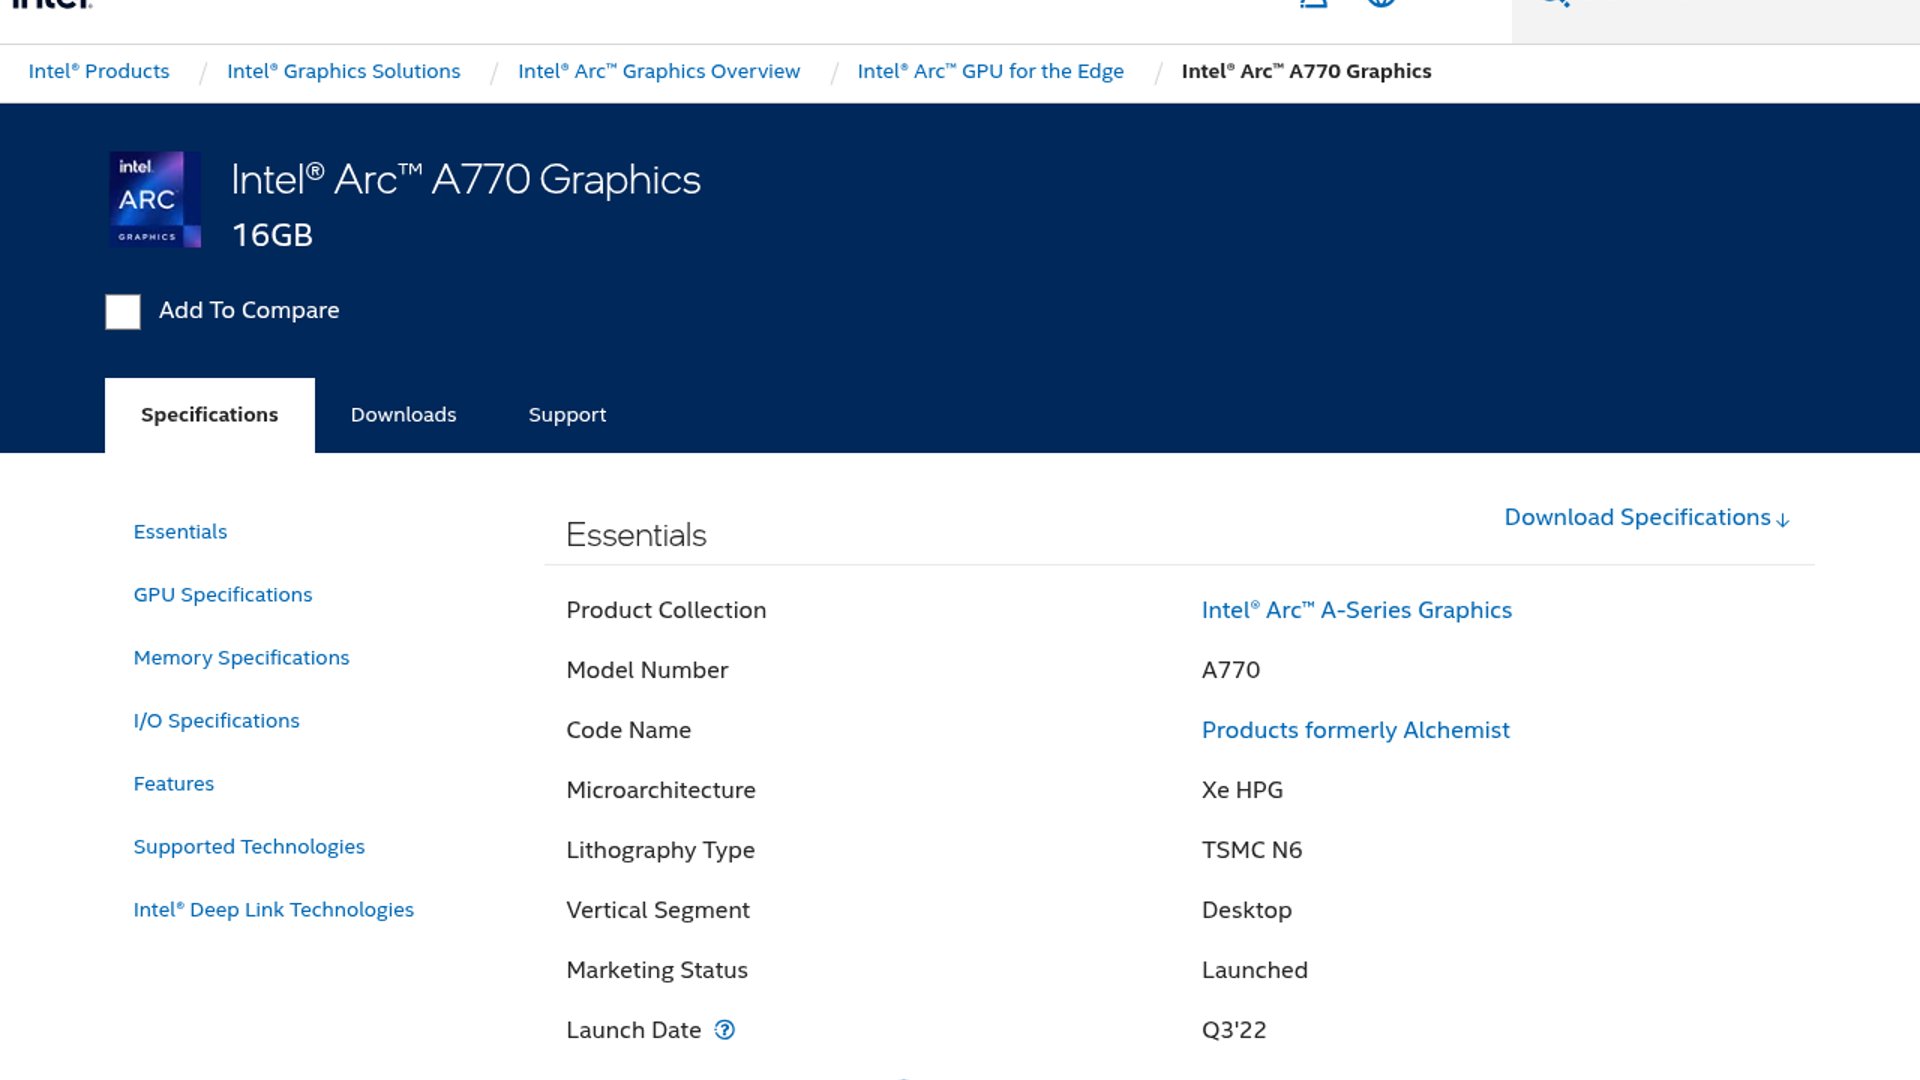Open the Support tab

click(567, 415)
